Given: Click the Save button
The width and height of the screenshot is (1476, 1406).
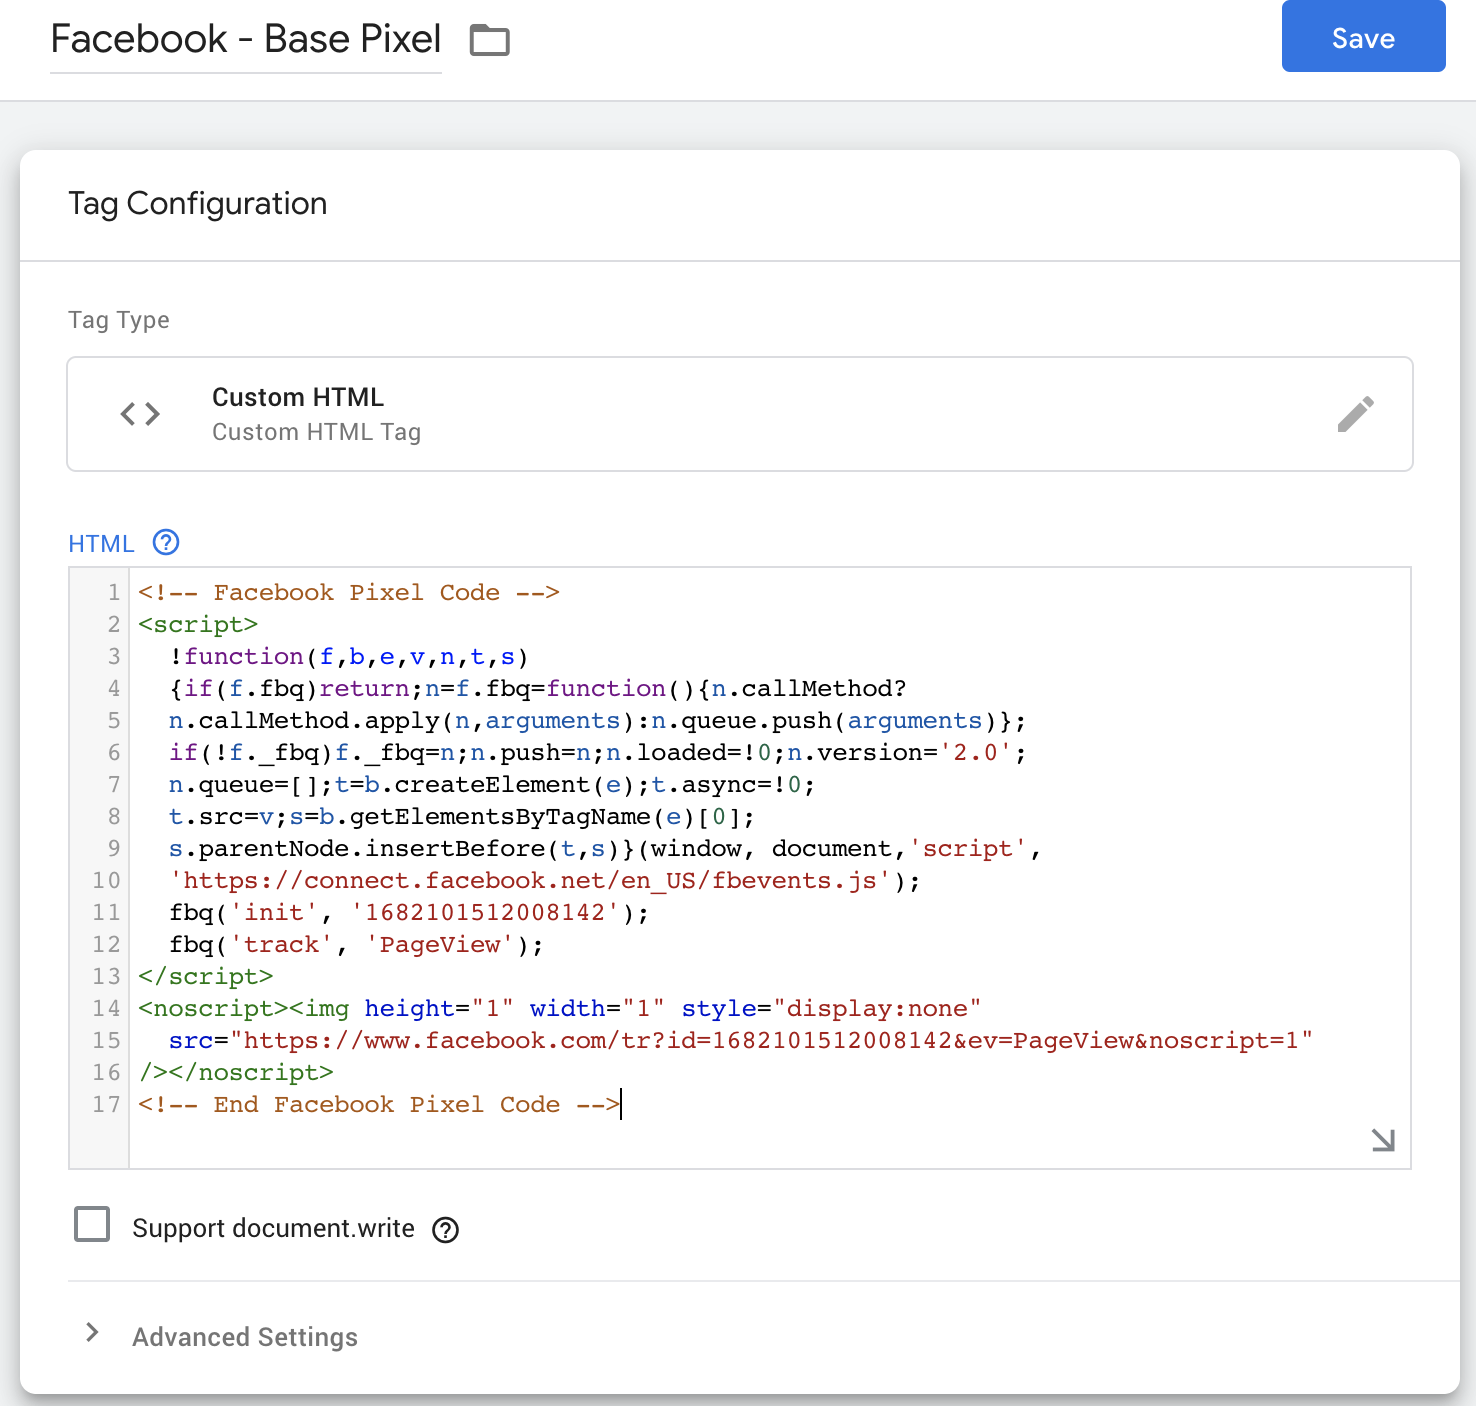Looking at the screenshot, I should (x=1363, y=36).
